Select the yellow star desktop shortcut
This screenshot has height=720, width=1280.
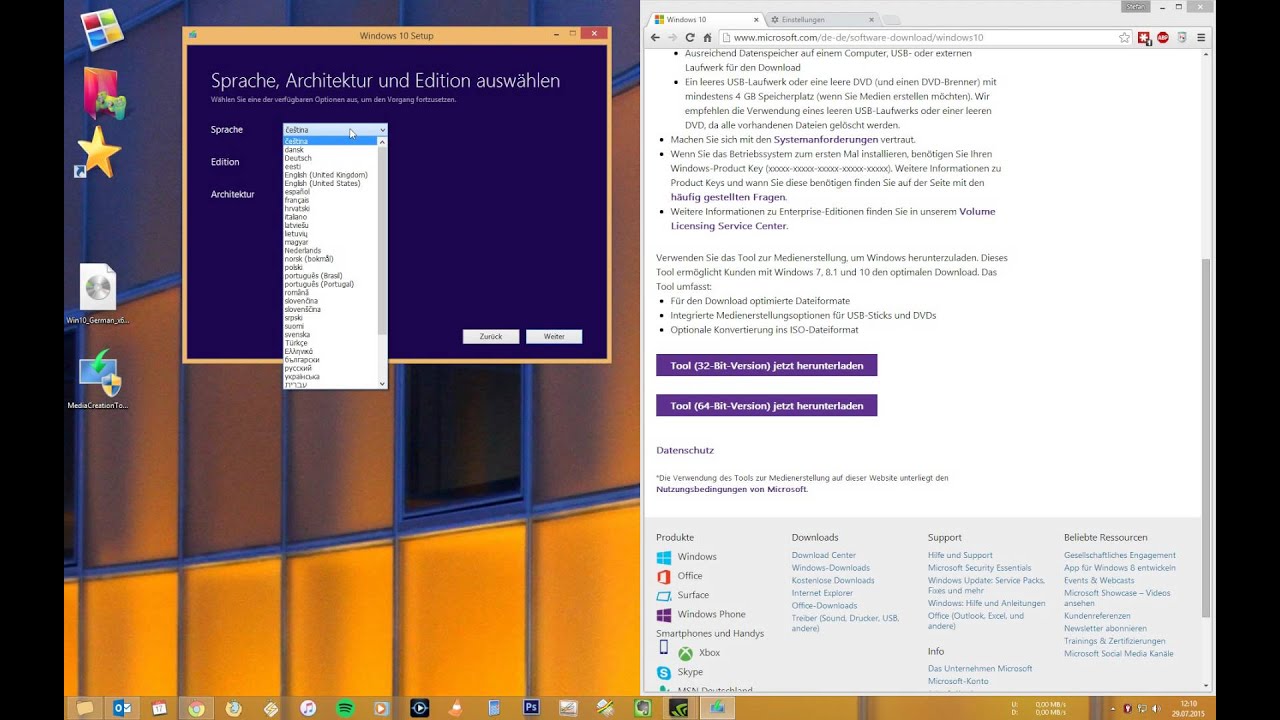click(98, 152)
